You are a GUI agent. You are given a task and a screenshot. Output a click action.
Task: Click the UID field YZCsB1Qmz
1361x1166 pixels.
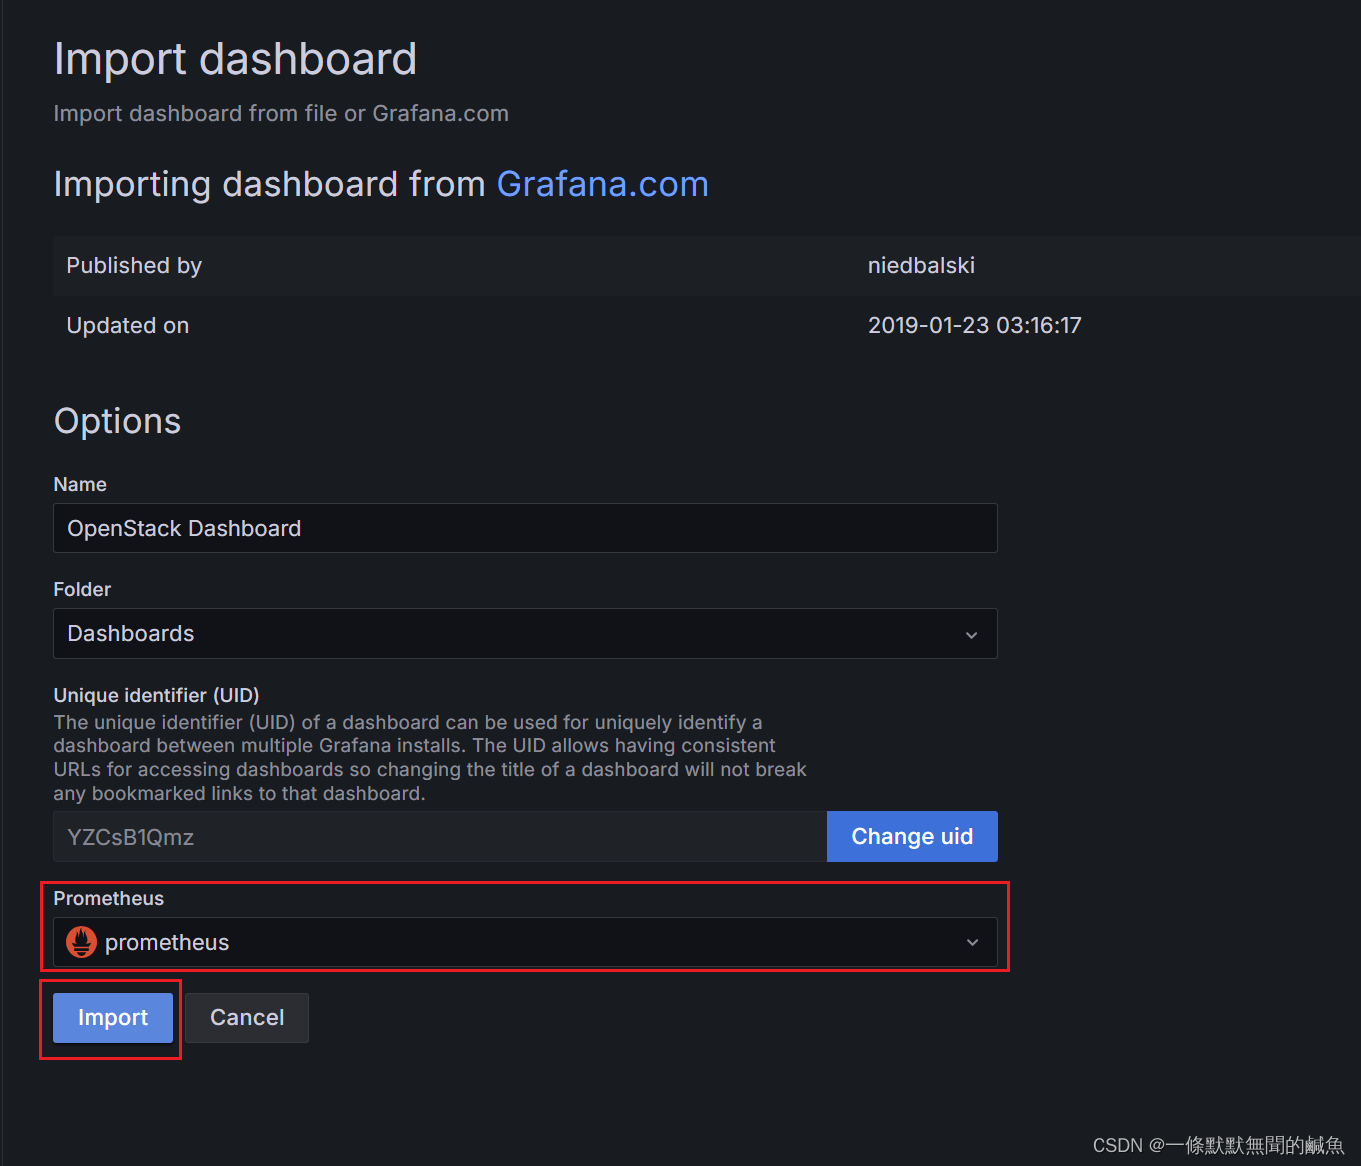440,837
